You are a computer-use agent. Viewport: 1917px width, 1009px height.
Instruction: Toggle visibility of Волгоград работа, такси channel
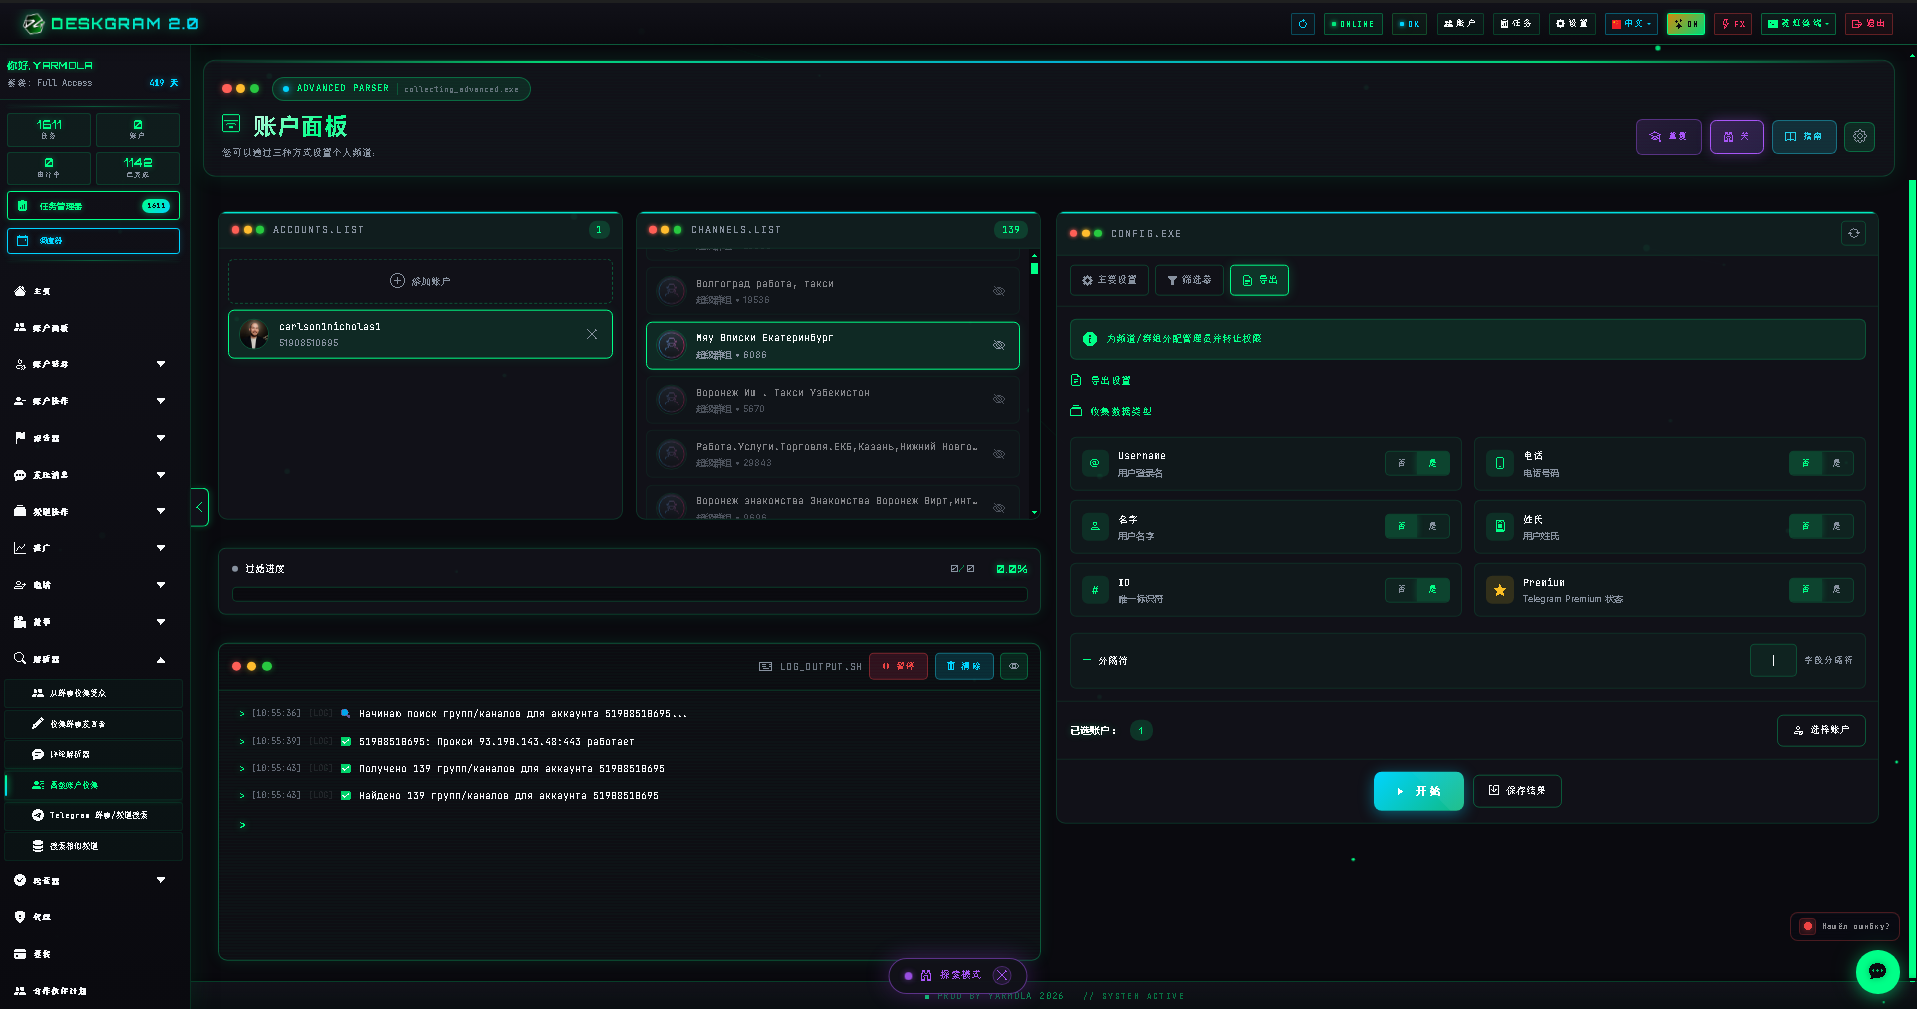999,291
